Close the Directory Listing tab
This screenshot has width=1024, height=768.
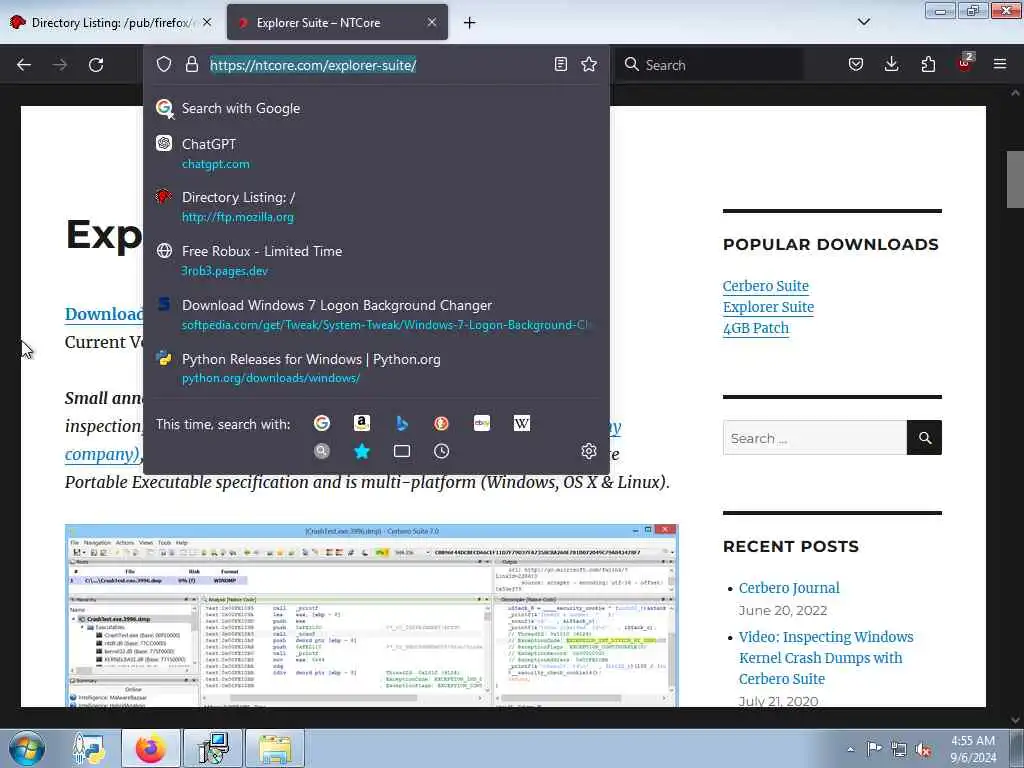pyautogui.click(x=207, y=22)
